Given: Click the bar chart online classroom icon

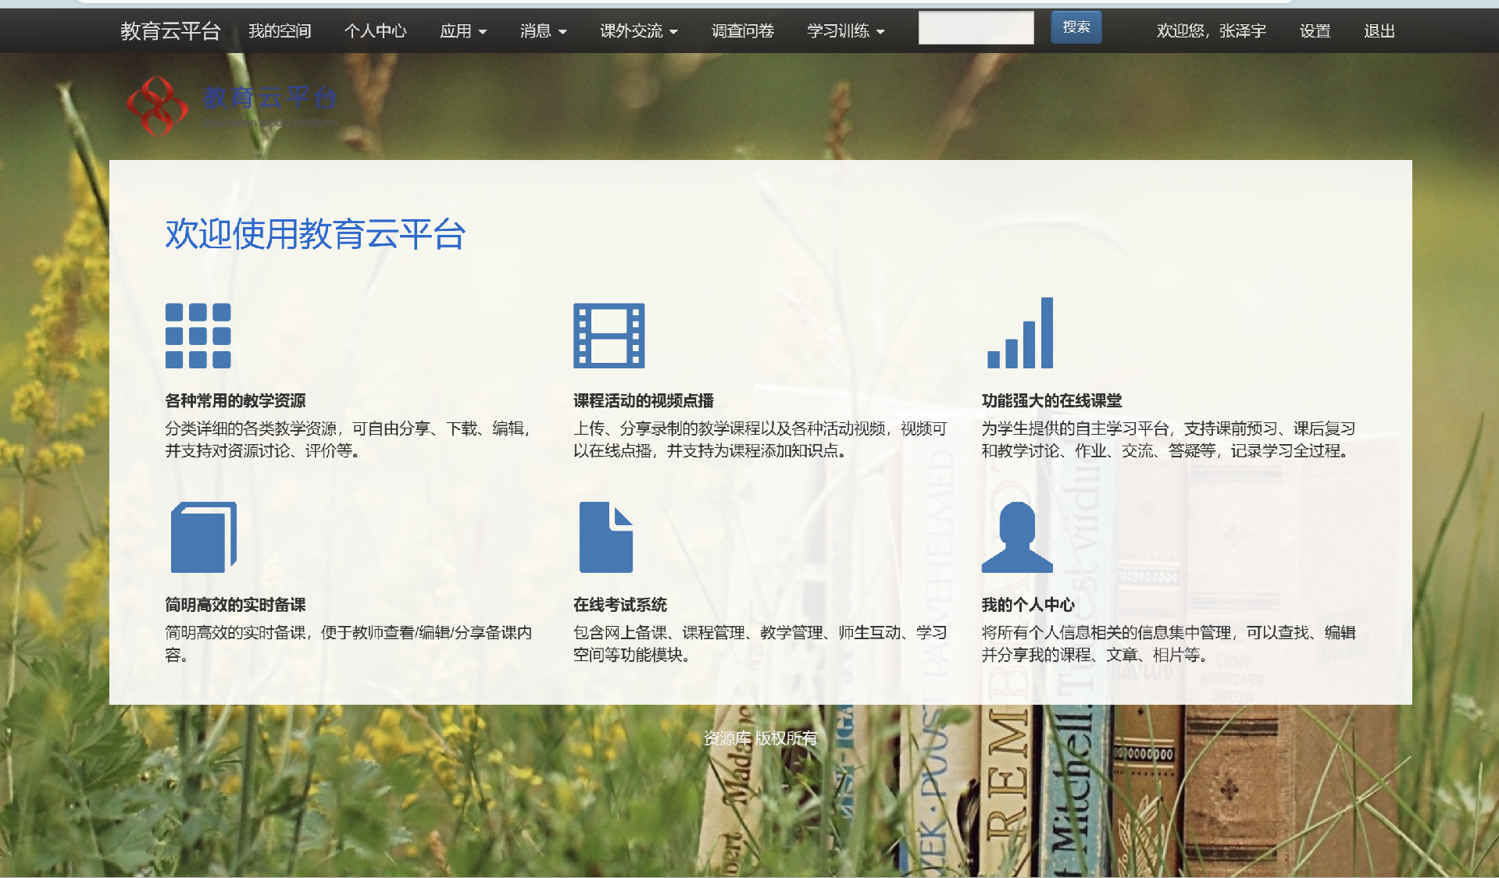Looking at the screenshot, I should (1020, 334).
